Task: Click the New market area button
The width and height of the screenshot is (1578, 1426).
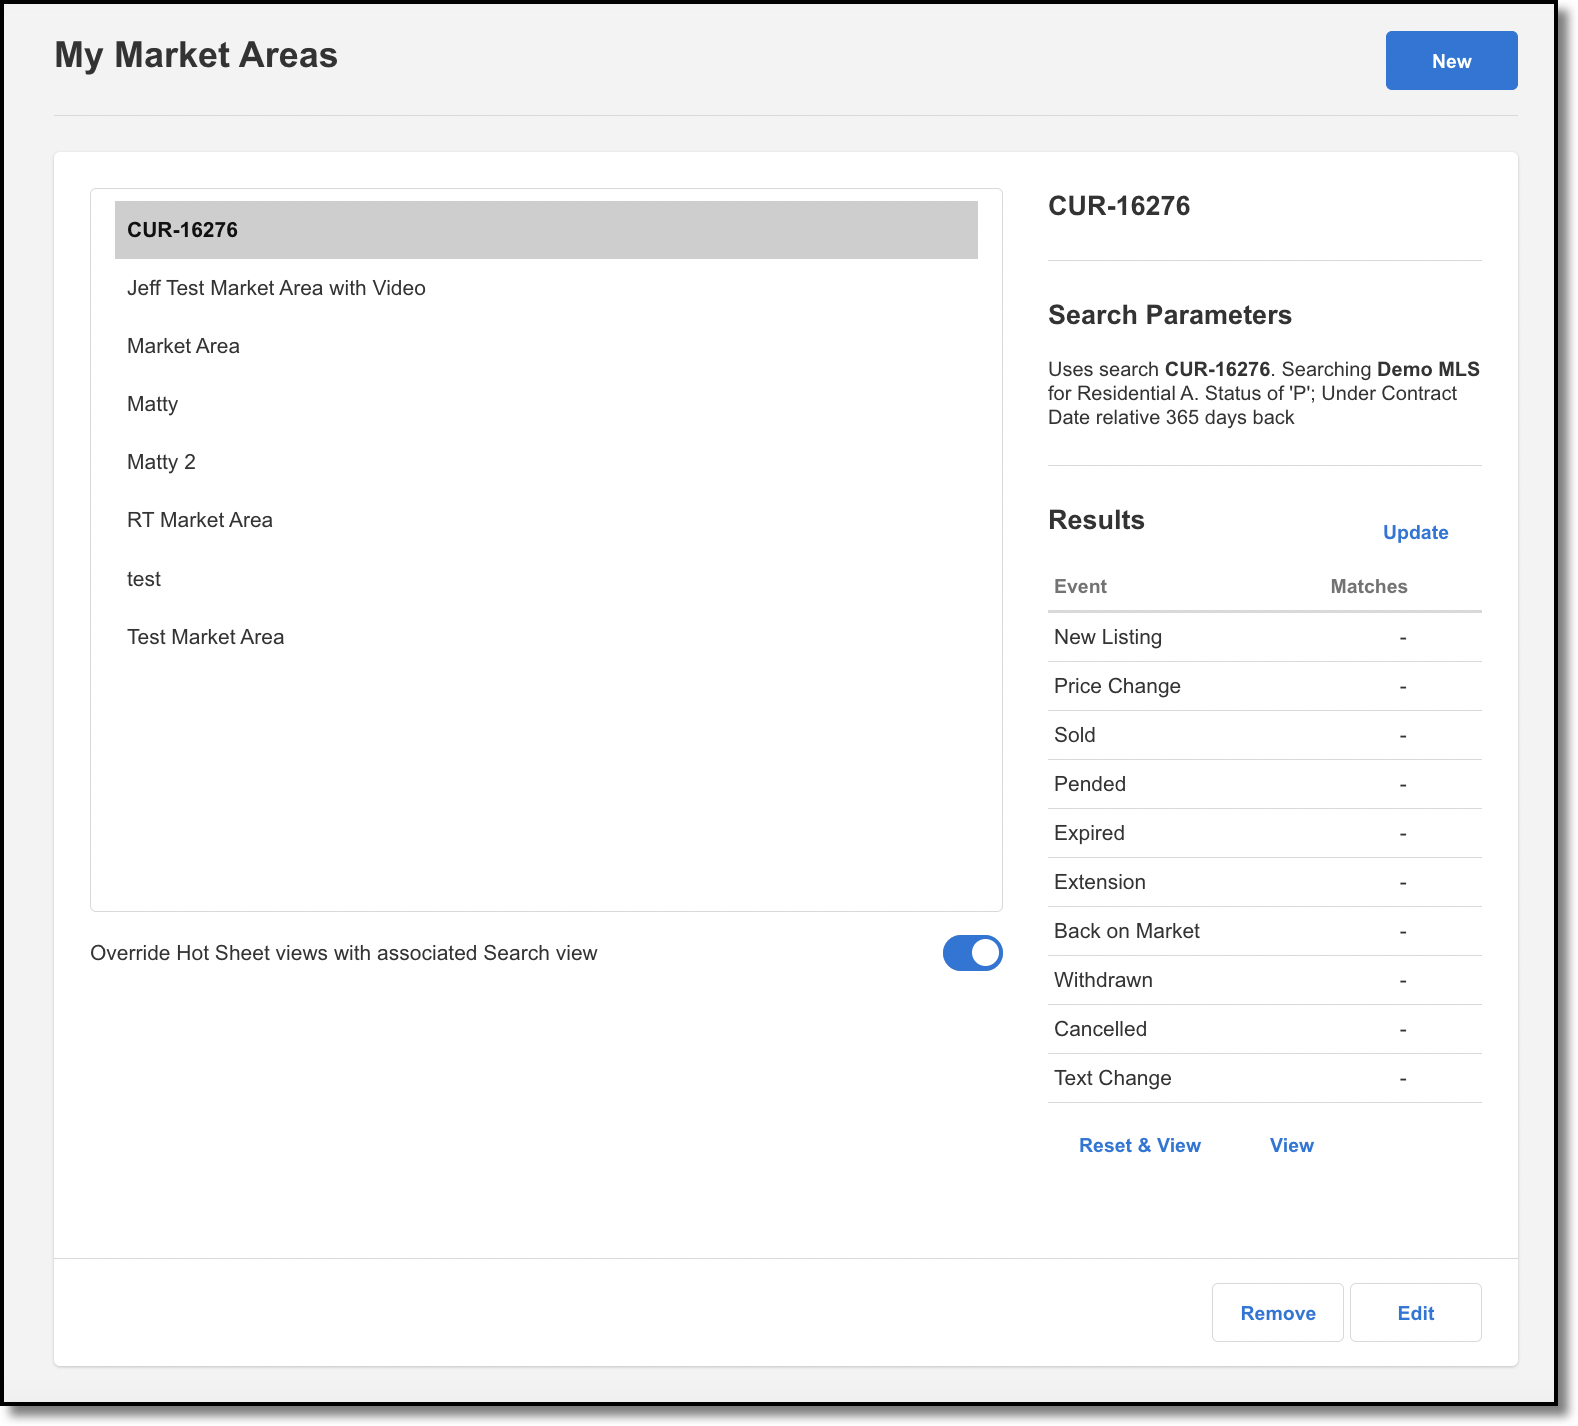Action: (1451, 61)
